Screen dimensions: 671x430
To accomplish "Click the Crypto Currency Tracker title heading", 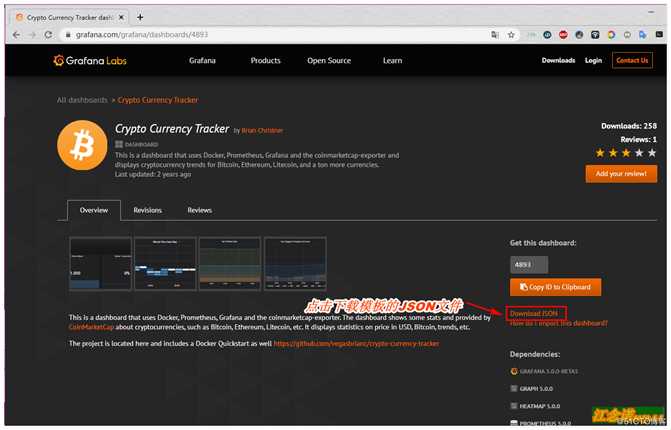I will pos(172,129).
